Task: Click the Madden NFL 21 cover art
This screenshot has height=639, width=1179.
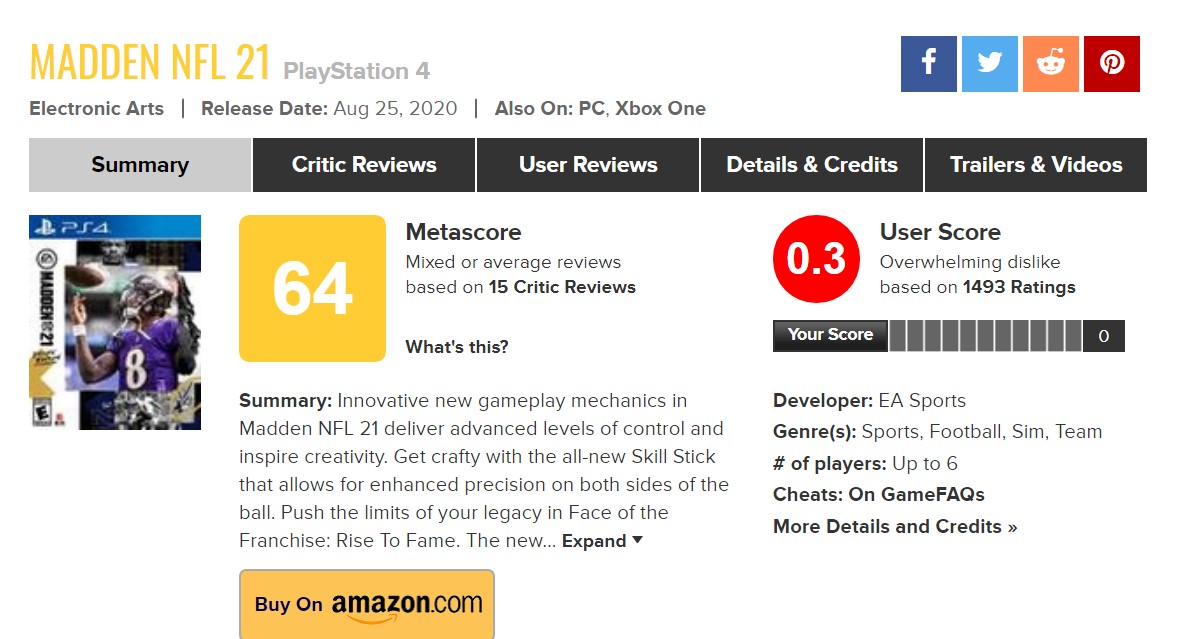Action: tap(115, 322)
